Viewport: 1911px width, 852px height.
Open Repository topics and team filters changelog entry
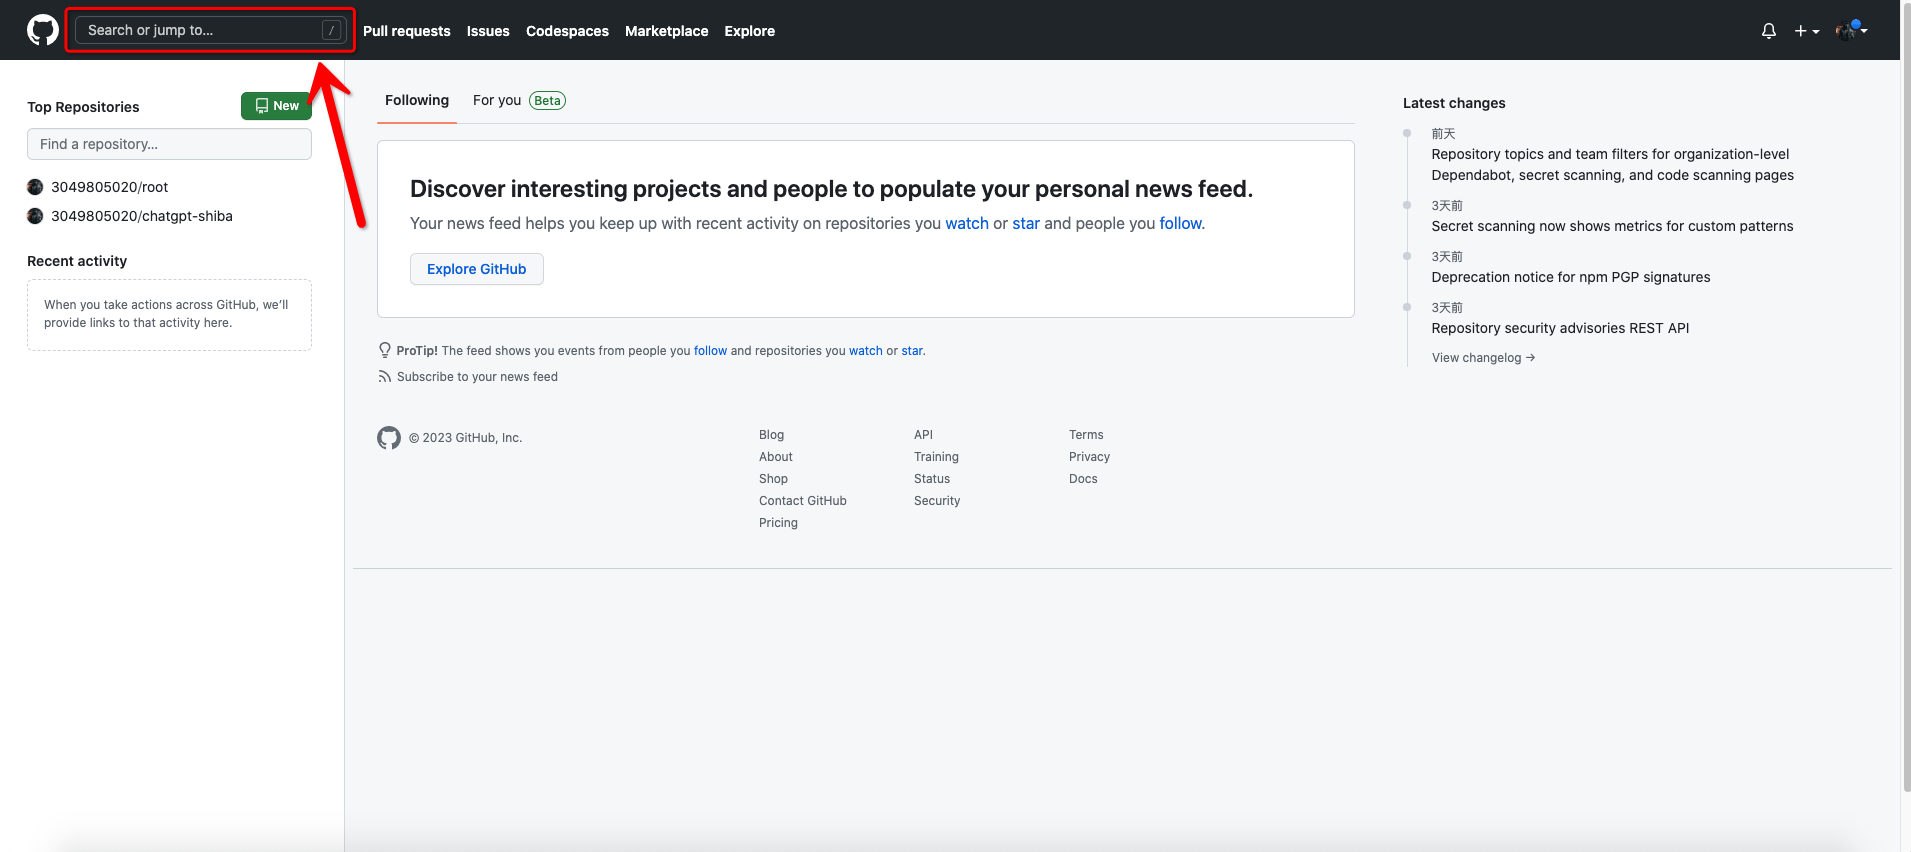click(1612, 165)
